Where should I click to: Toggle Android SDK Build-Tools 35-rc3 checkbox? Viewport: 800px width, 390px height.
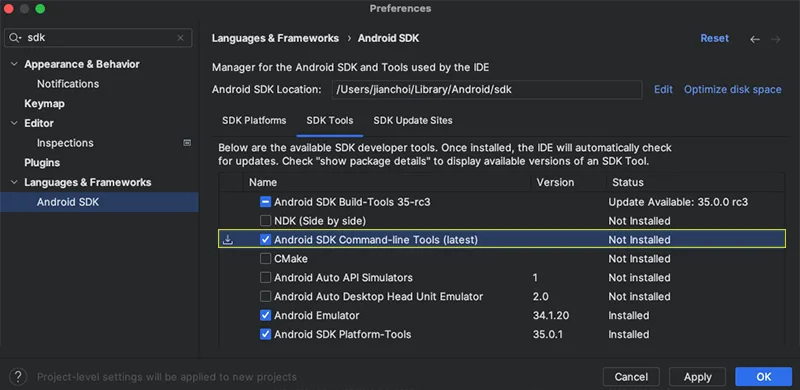click(x=265, y=202)
